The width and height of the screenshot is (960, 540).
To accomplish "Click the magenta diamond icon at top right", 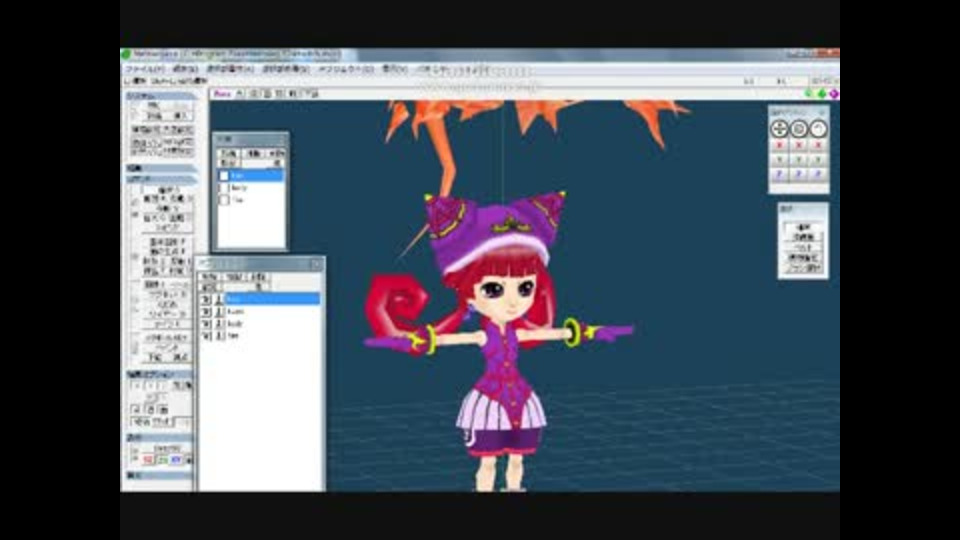I will tap(833, 94).
